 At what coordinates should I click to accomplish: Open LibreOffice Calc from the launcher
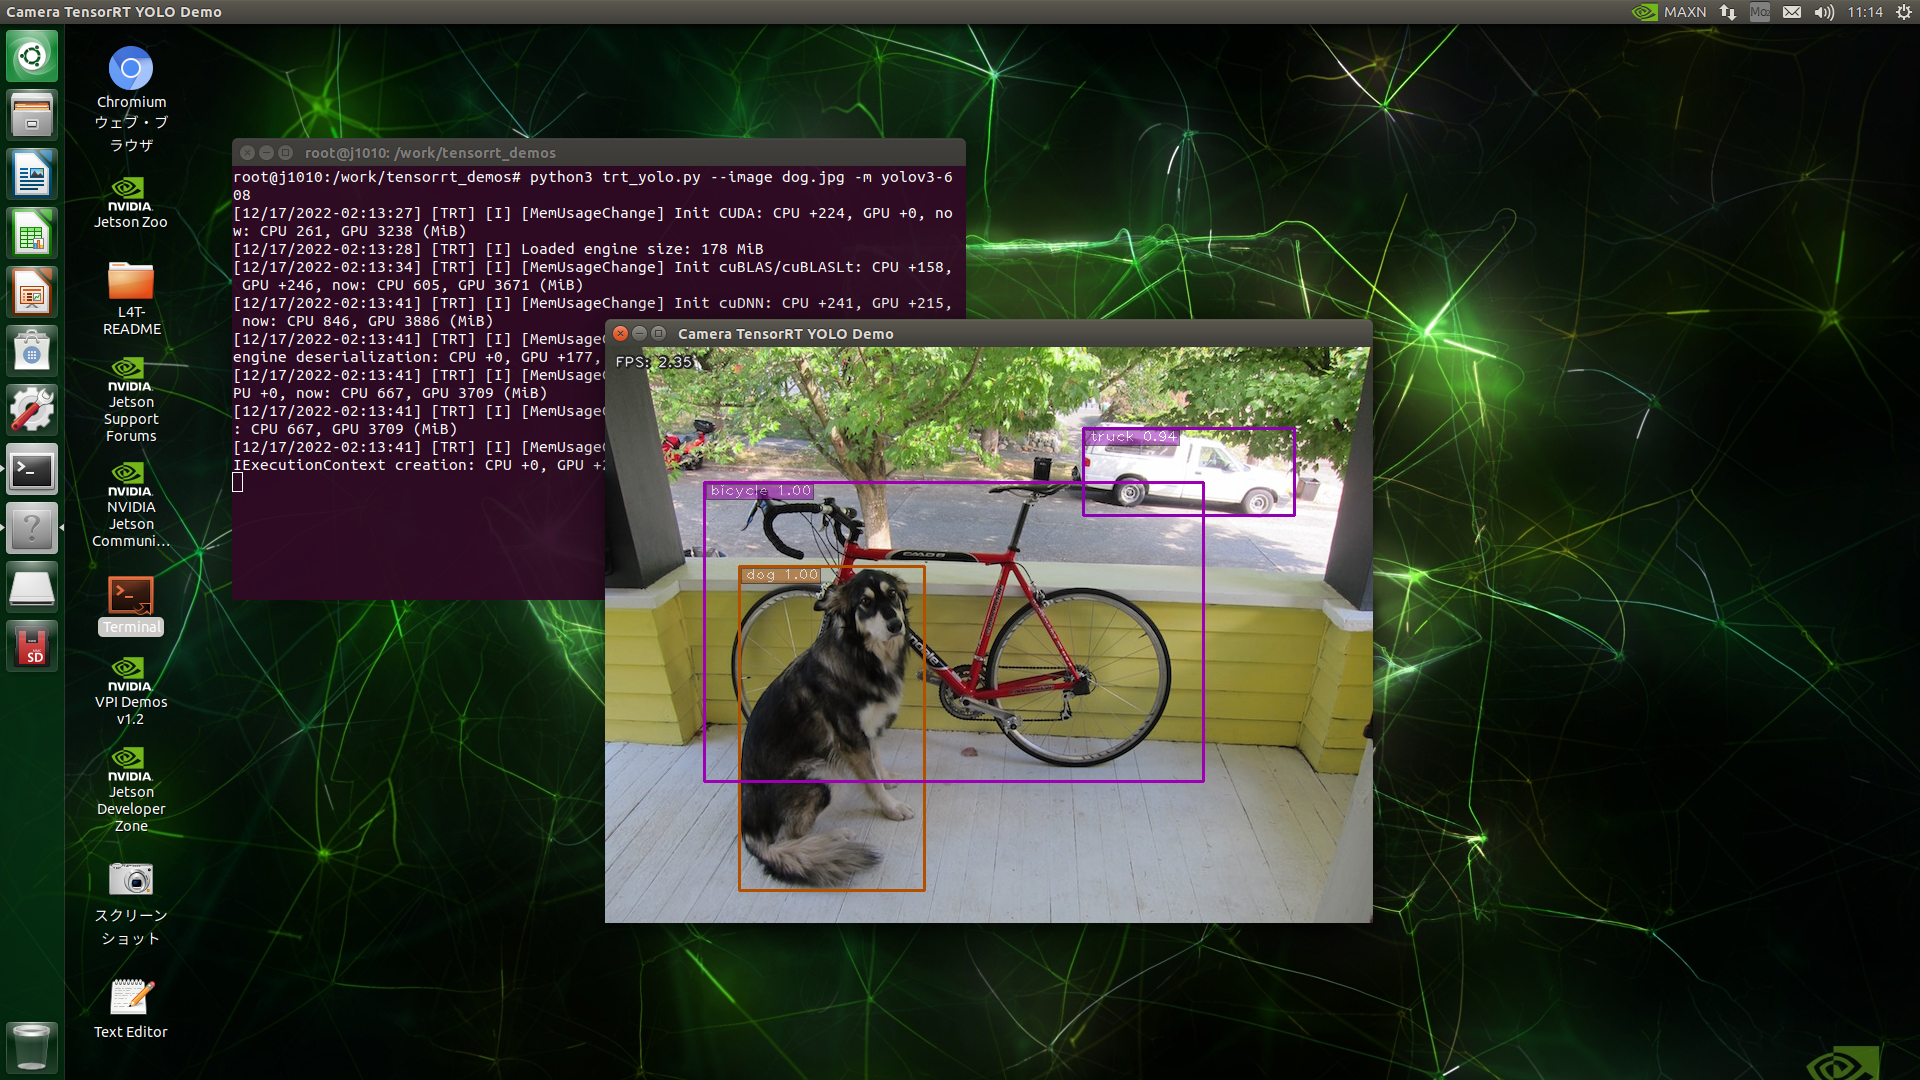click(32, 234)
